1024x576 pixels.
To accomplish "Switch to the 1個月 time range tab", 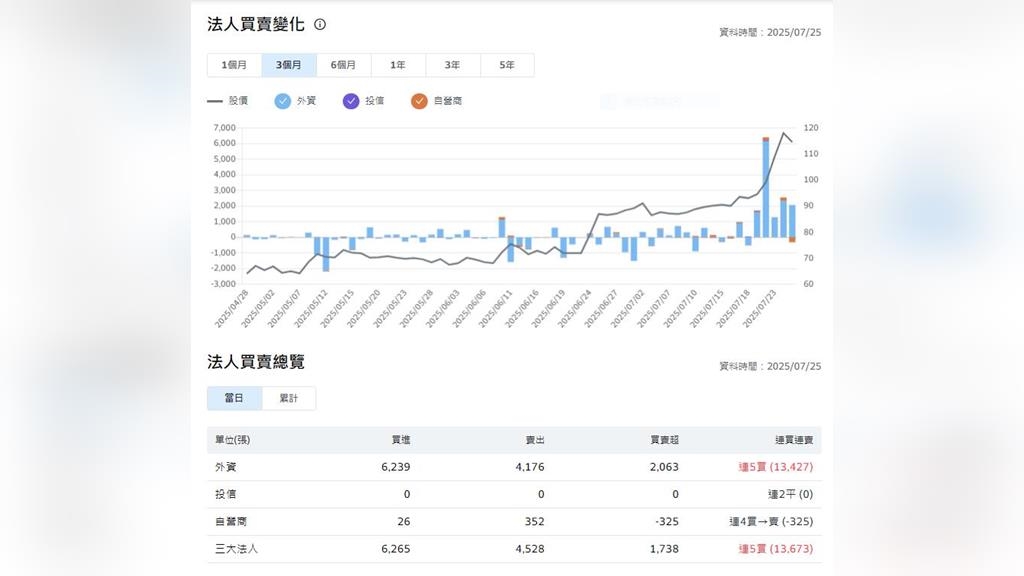I will pyautogui.click(x=234, y=65).
